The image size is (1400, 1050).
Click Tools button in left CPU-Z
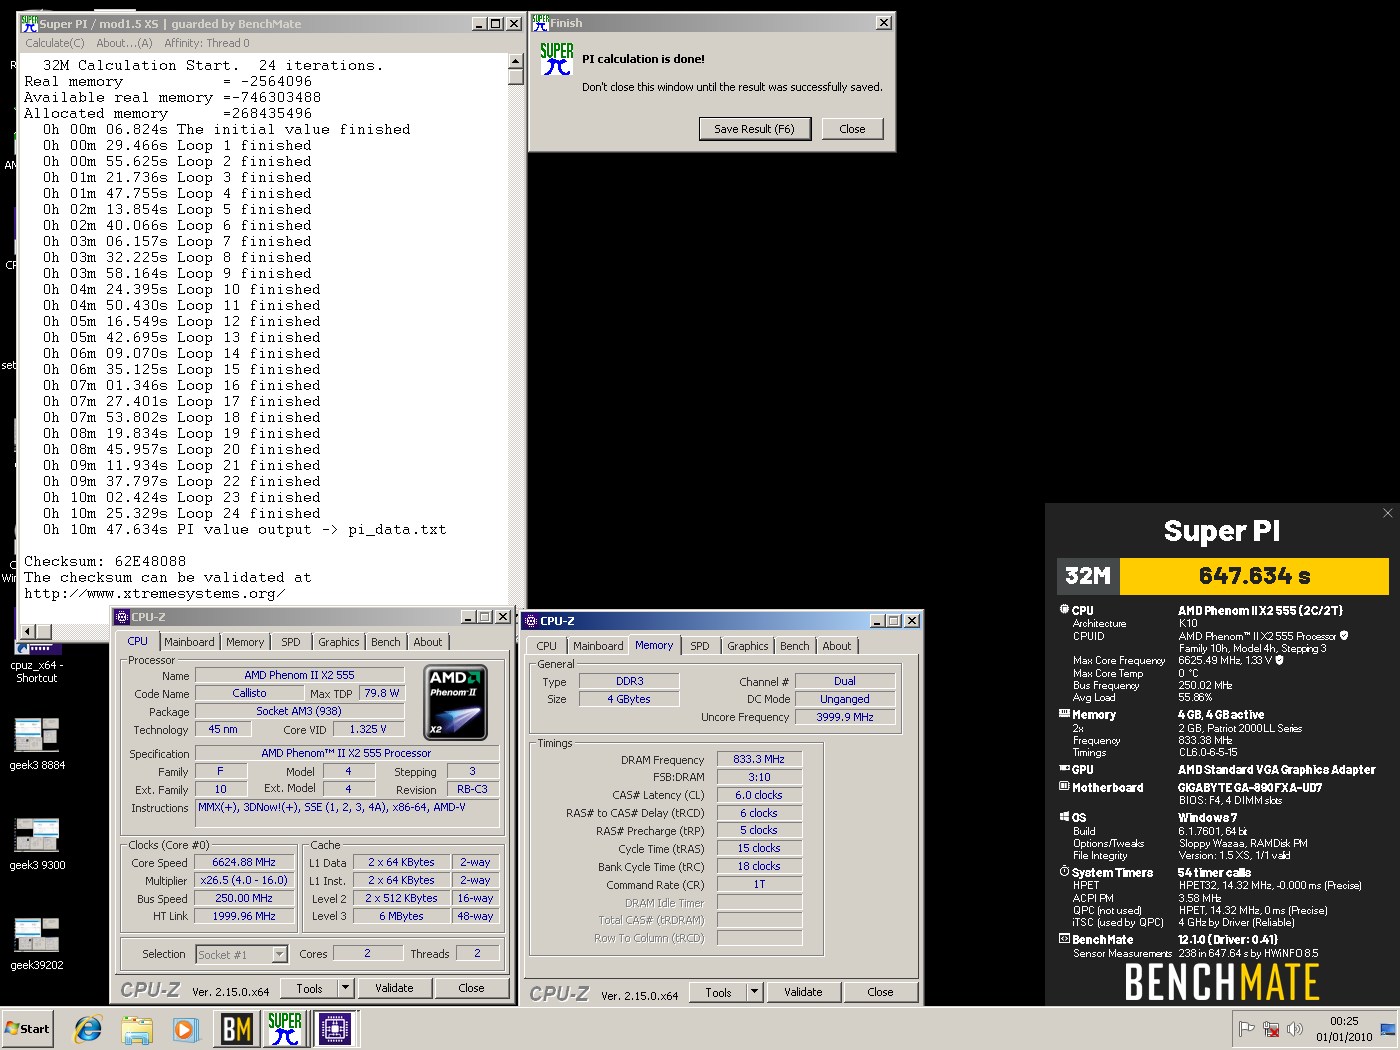tap(309, 988)
